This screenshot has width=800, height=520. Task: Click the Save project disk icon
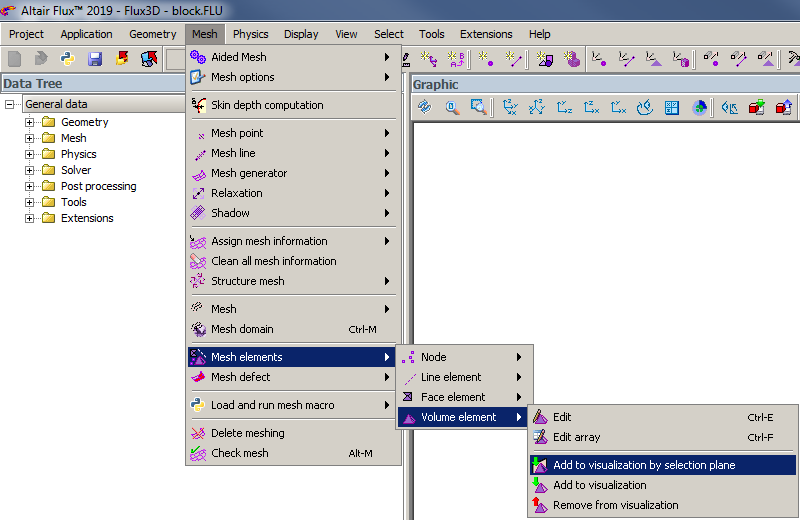95,59
